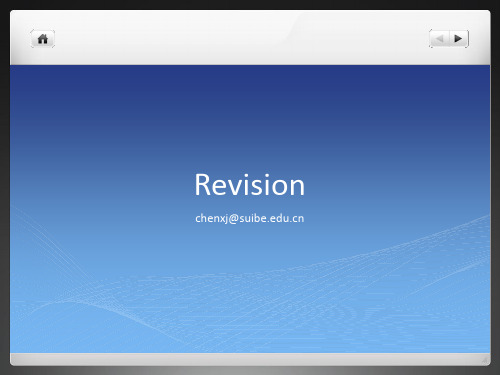The height and width of the screenshot is (375, 500).
Task: Click the chenxj@suibe.edu.cn email text
Action: click(250, 219)
